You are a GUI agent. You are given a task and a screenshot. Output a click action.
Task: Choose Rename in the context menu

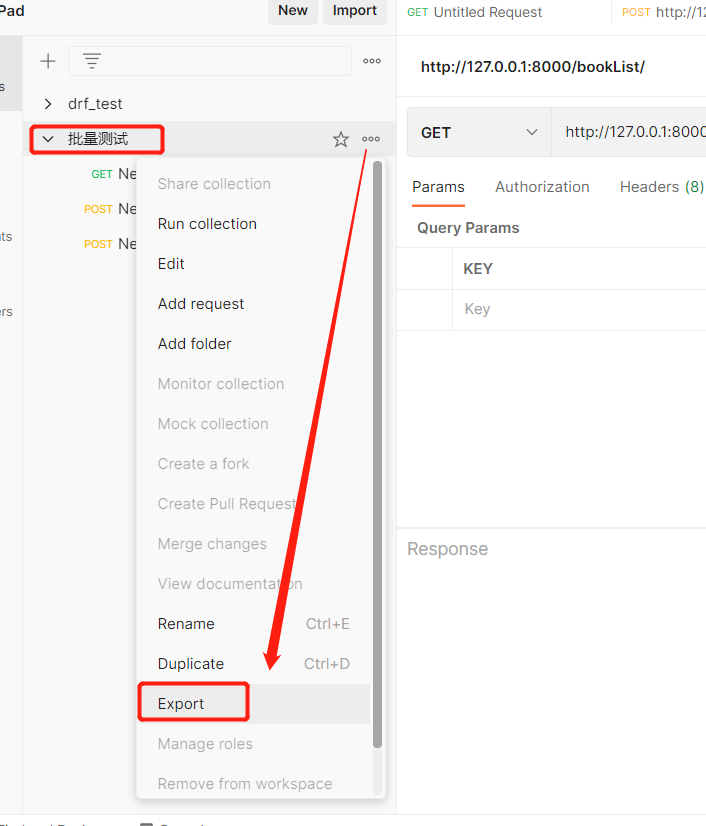pyautogui.click(x=186, y=624)
